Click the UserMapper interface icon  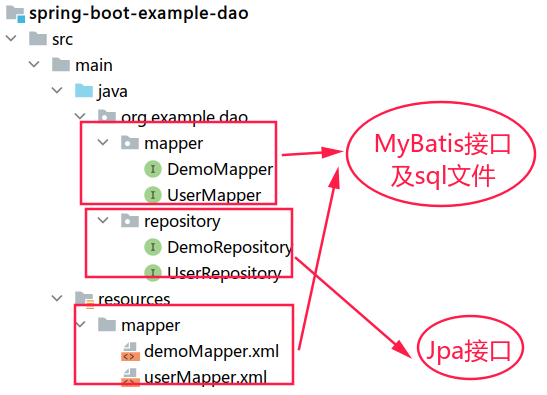pos(153,195)
